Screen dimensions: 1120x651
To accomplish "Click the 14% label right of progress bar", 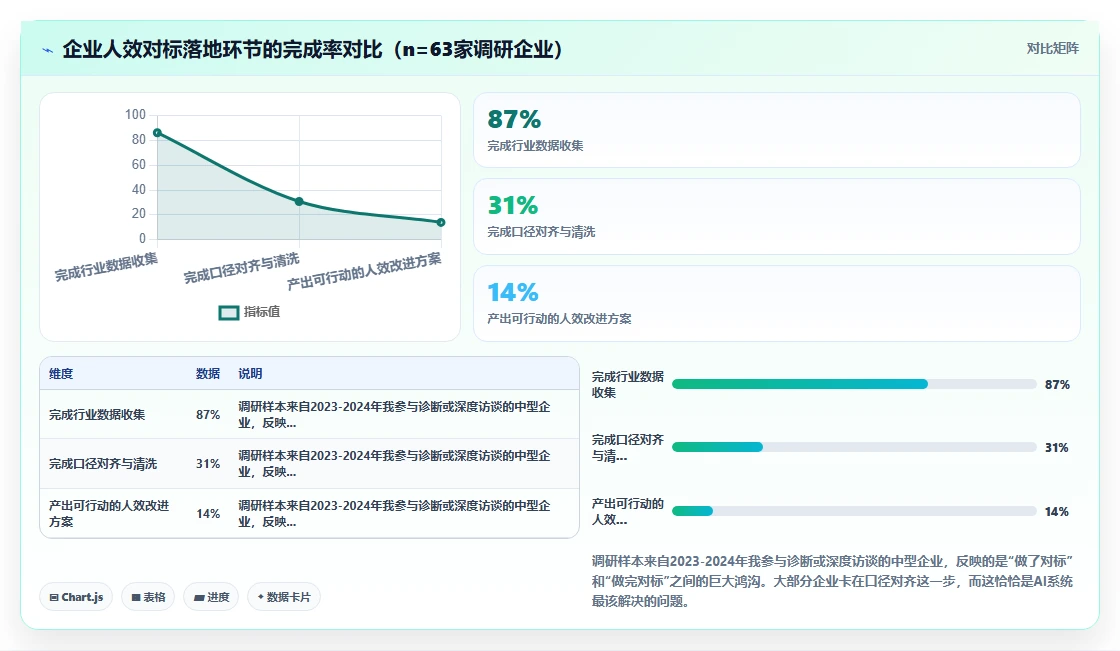I will click(x=1057, y=512).
